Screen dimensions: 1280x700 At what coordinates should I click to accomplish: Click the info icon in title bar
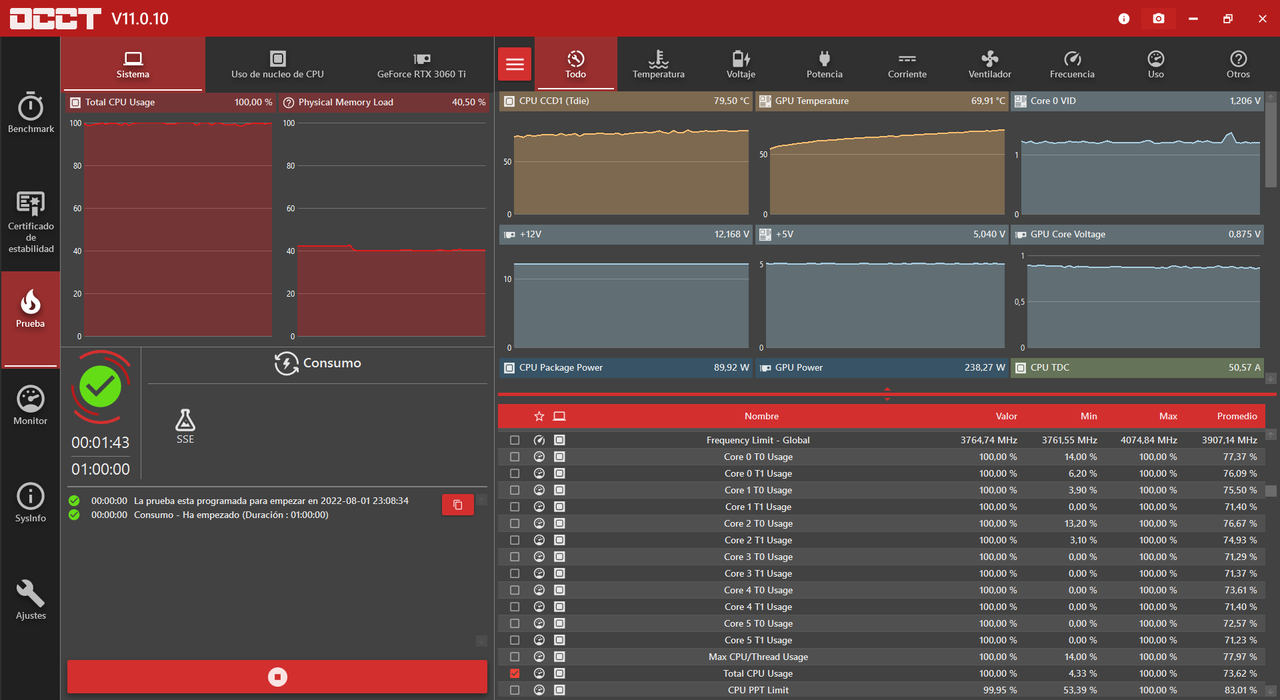pyautogui.click(x=1124, y=19)
